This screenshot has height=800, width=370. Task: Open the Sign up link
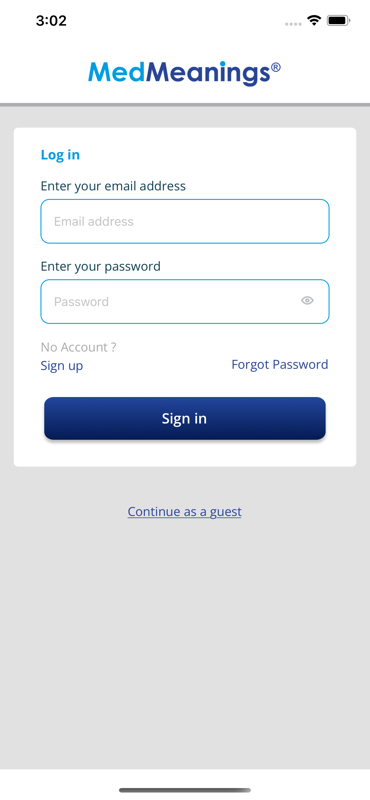point(62,366)
